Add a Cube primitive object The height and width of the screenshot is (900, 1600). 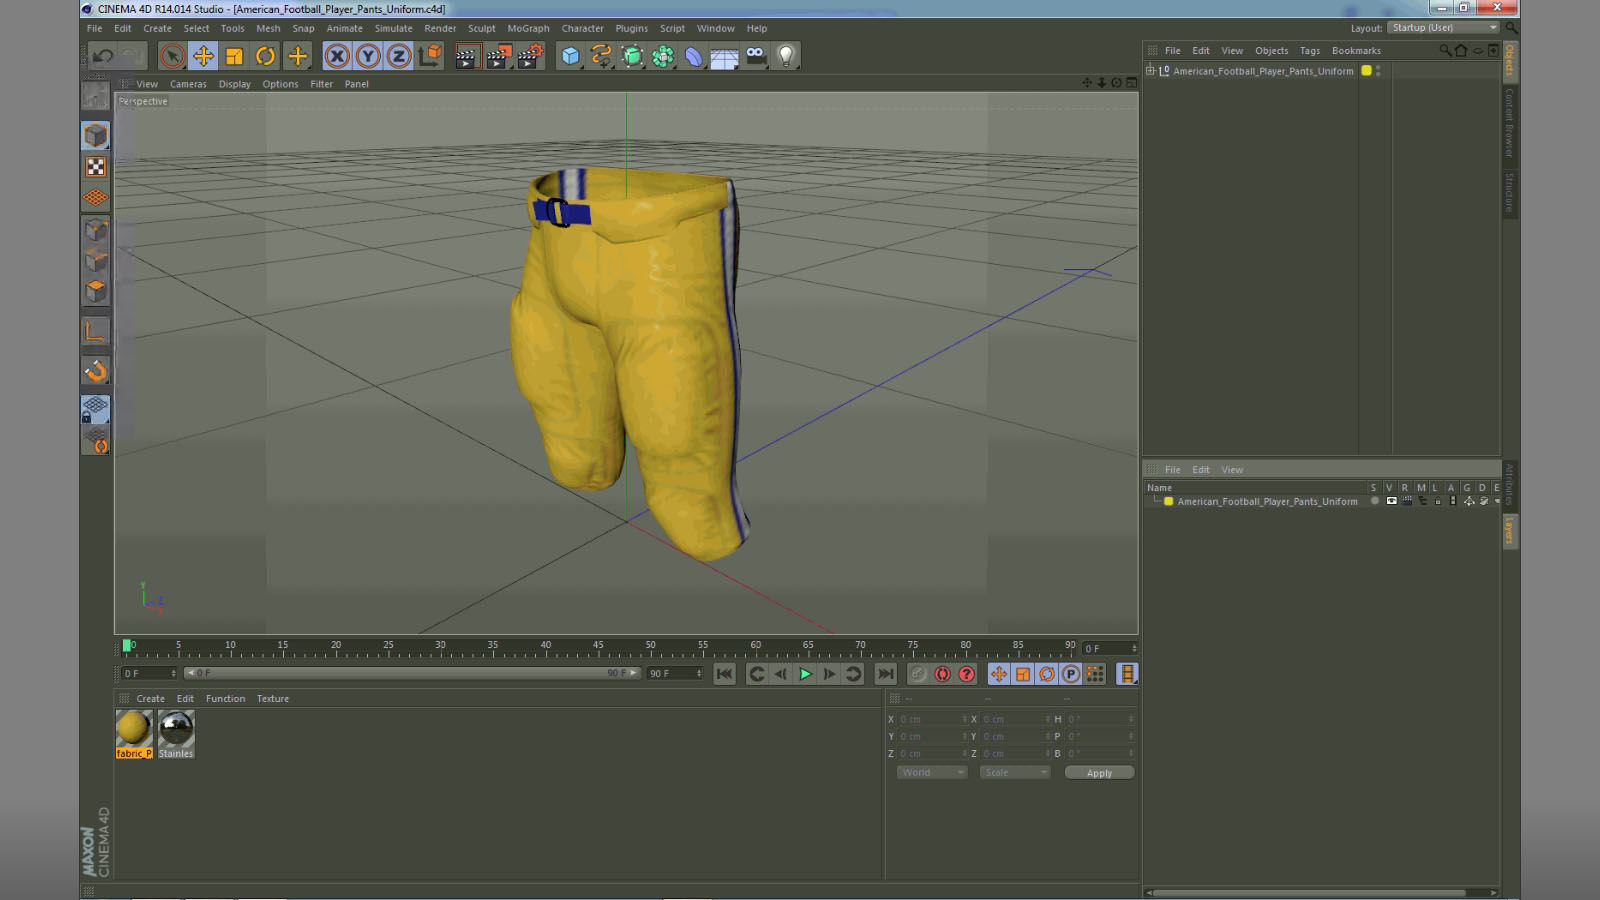[570, 56]
